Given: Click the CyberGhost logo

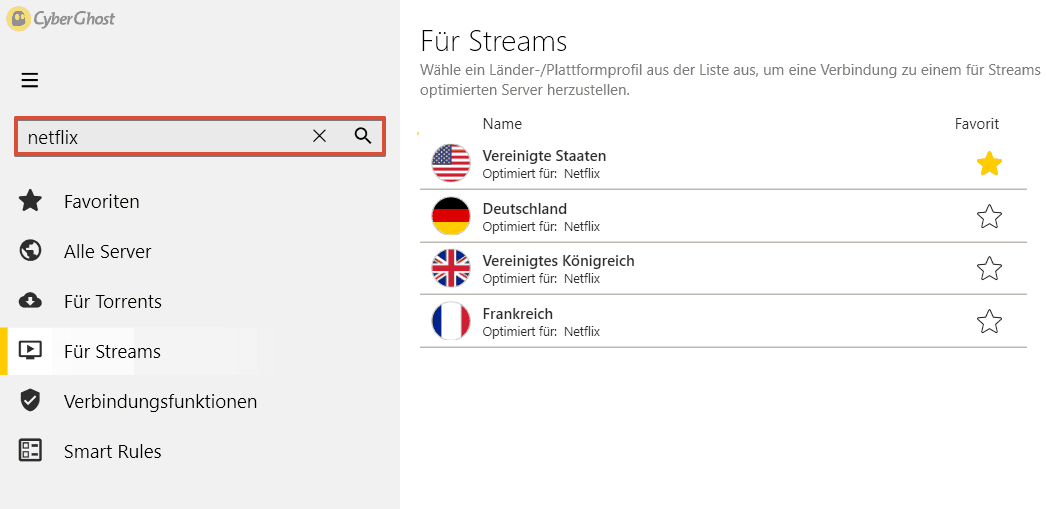Looking at the screenshot, I should click(x=61, y=19).
